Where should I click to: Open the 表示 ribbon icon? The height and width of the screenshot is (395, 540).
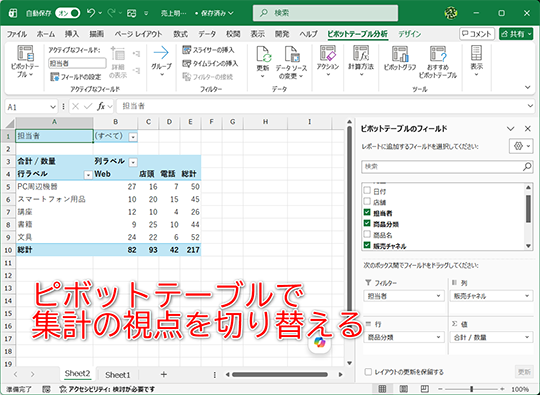477,53
